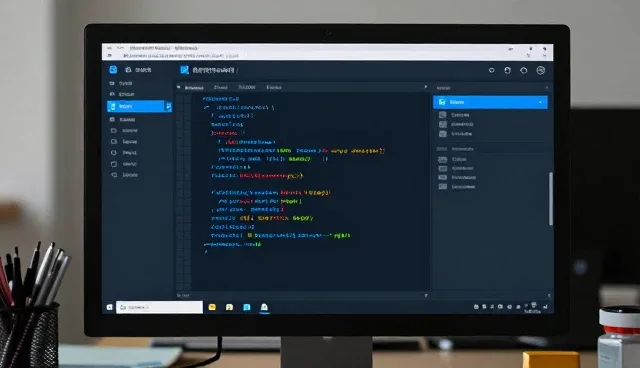Click the refresh-style icon in the header icons
Screen dimensions: 640x368
point(507,71)
